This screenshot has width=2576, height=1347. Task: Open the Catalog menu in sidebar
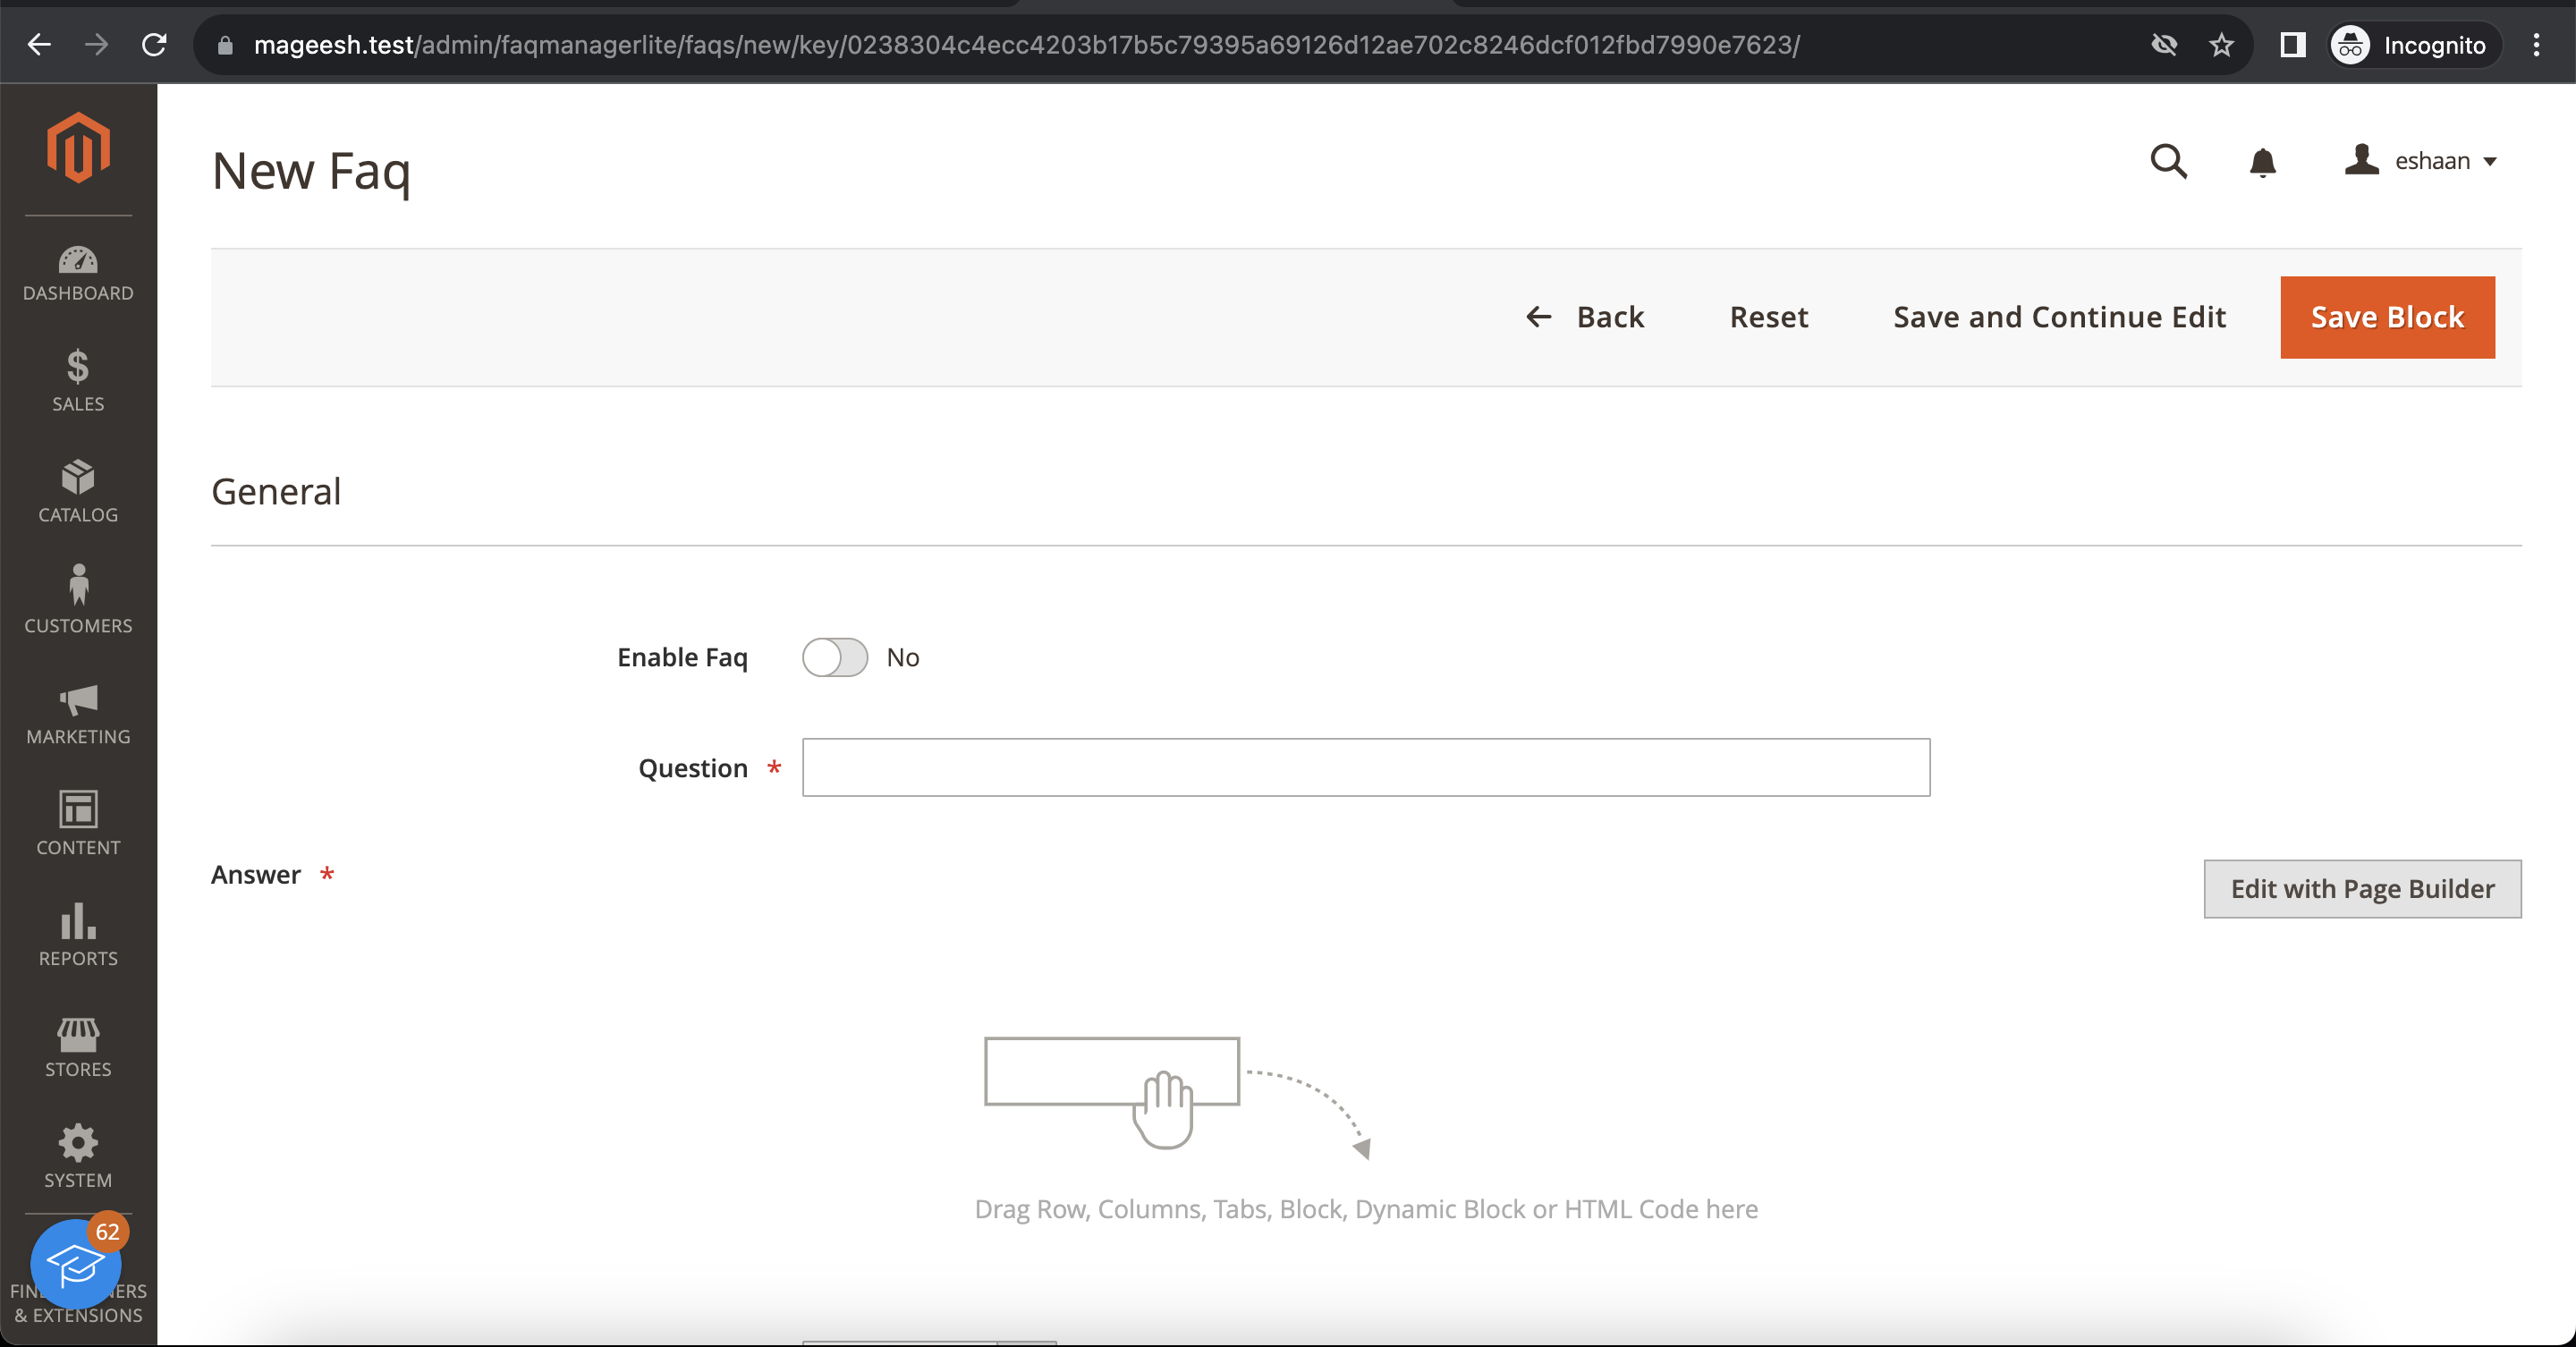tap(78, 491)
